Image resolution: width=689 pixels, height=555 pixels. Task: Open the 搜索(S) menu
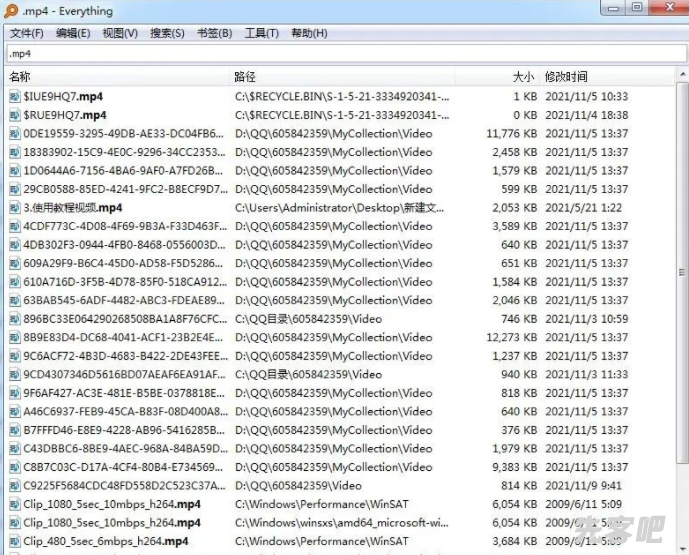point(167,33)
